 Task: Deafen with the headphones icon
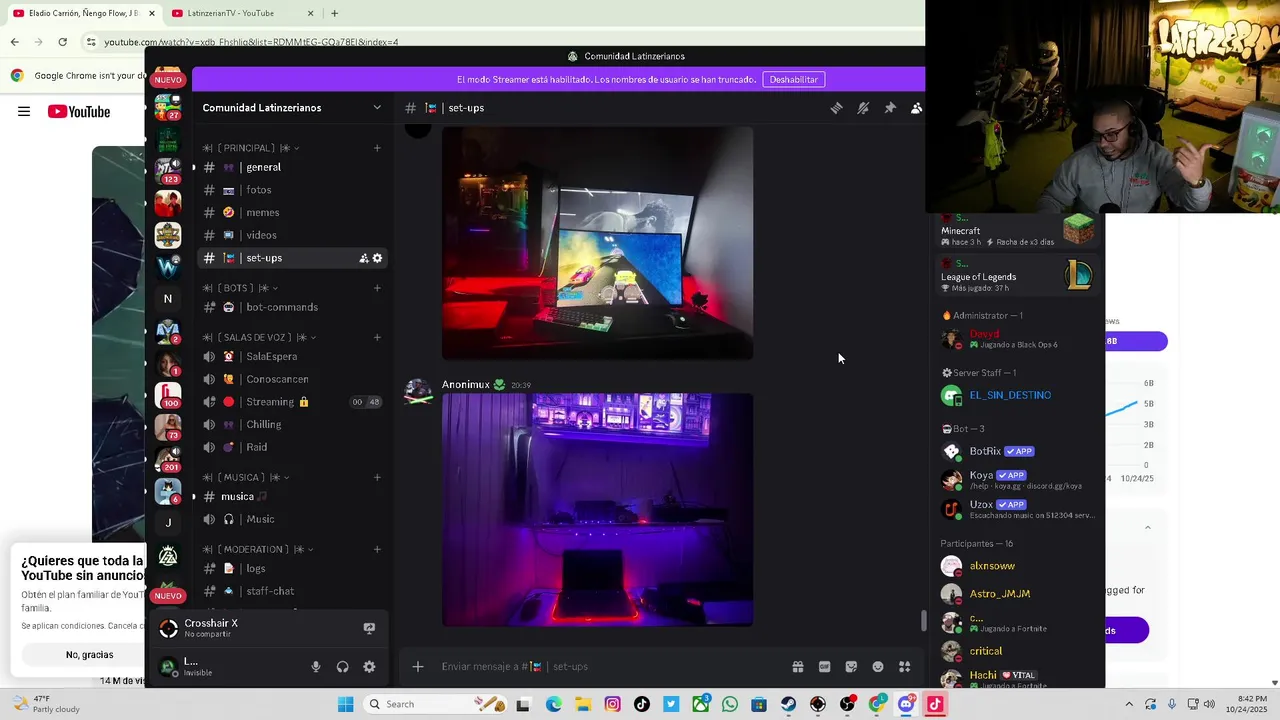coord(343,667)
